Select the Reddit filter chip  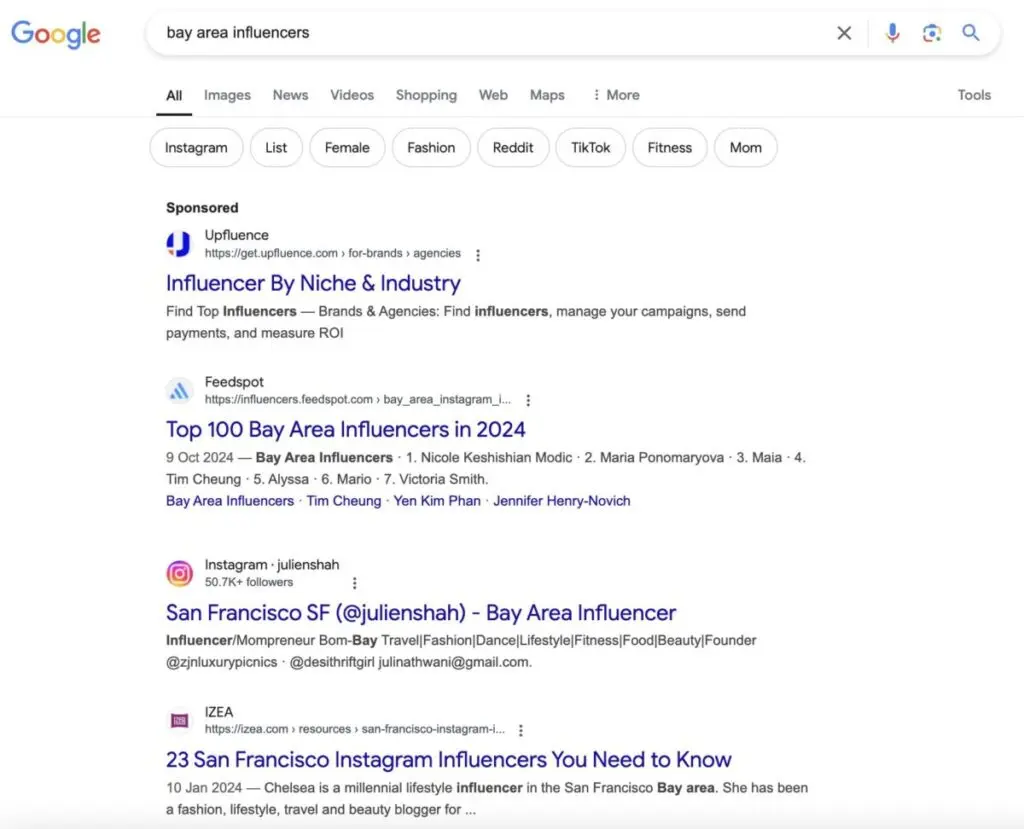tap(513, 148)
